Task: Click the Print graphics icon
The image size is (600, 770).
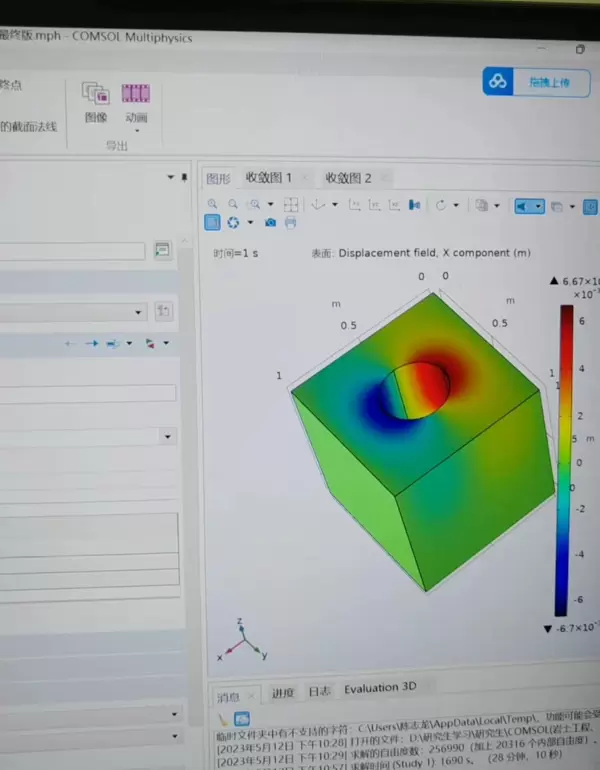Action: (x=291, y=222)
